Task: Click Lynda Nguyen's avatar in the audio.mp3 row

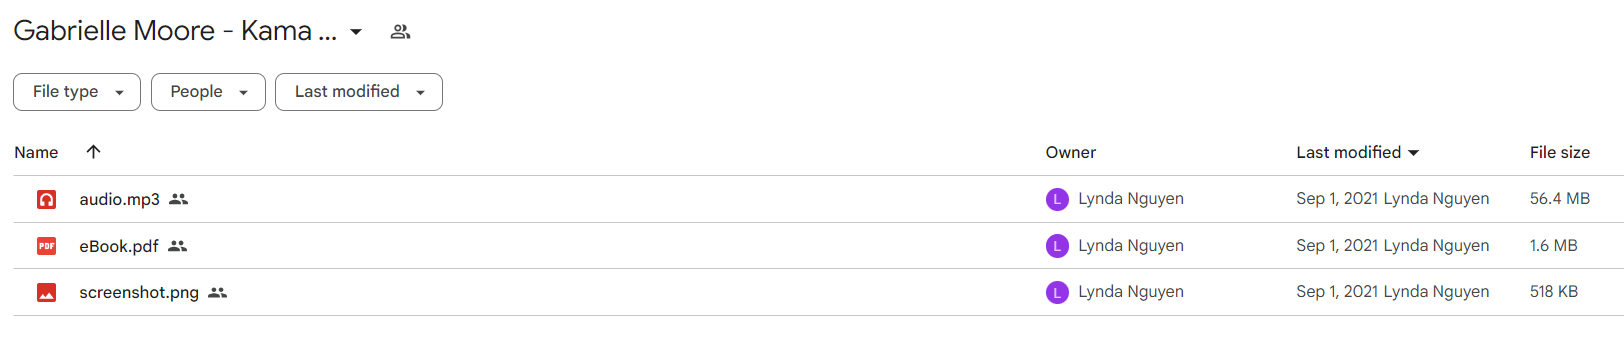Action: coord(1057,199)
